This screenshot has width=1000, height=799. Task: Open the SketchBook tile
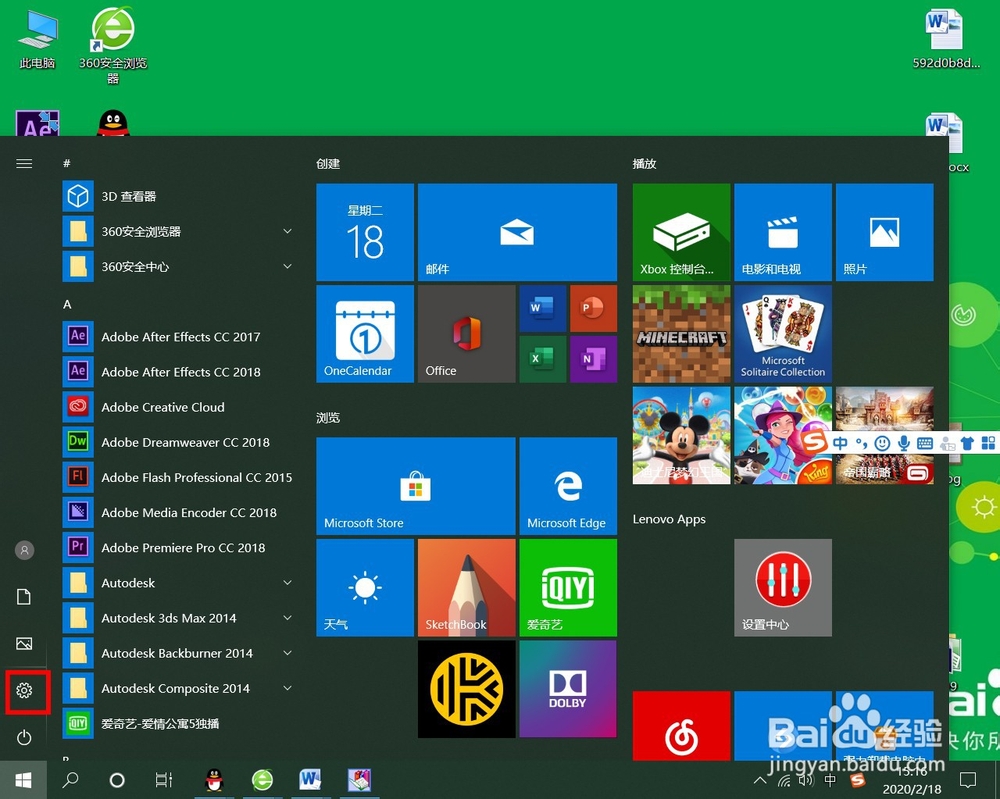466,587
